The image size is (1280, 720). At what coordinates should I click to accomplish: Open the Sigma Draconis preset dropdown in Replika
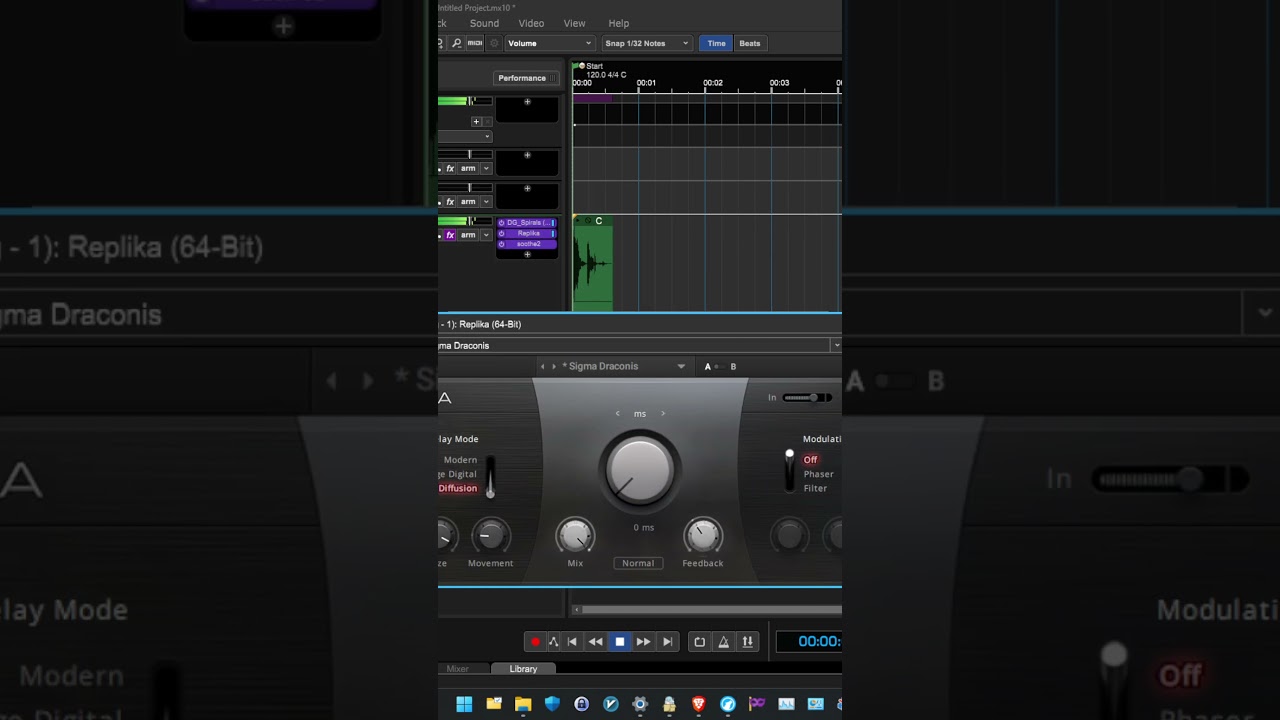point(681,367)
